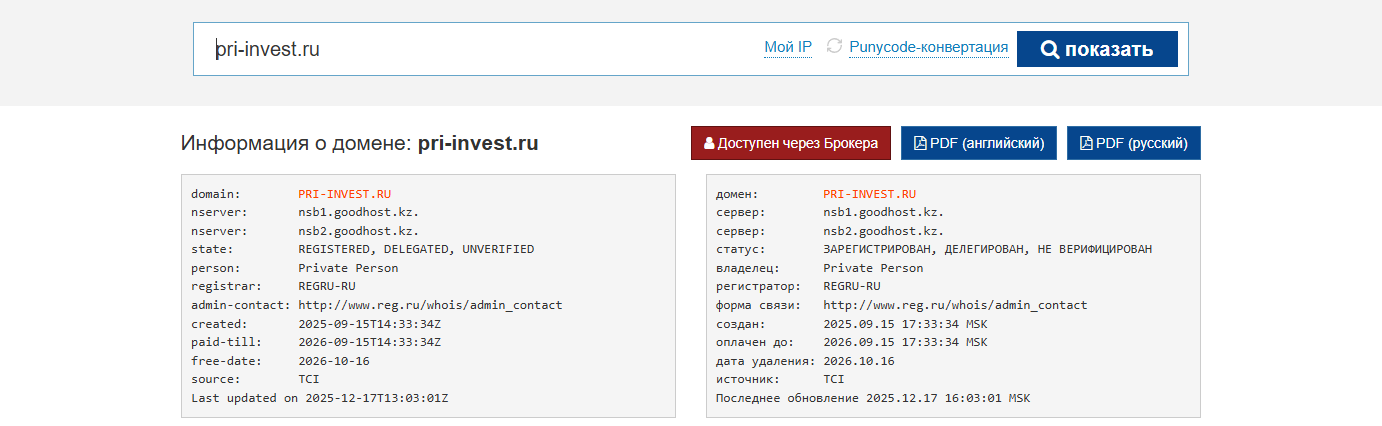The image size is (1382, 426).
Task: Click the PDF file icon for английский
Action: pos(920,143)
